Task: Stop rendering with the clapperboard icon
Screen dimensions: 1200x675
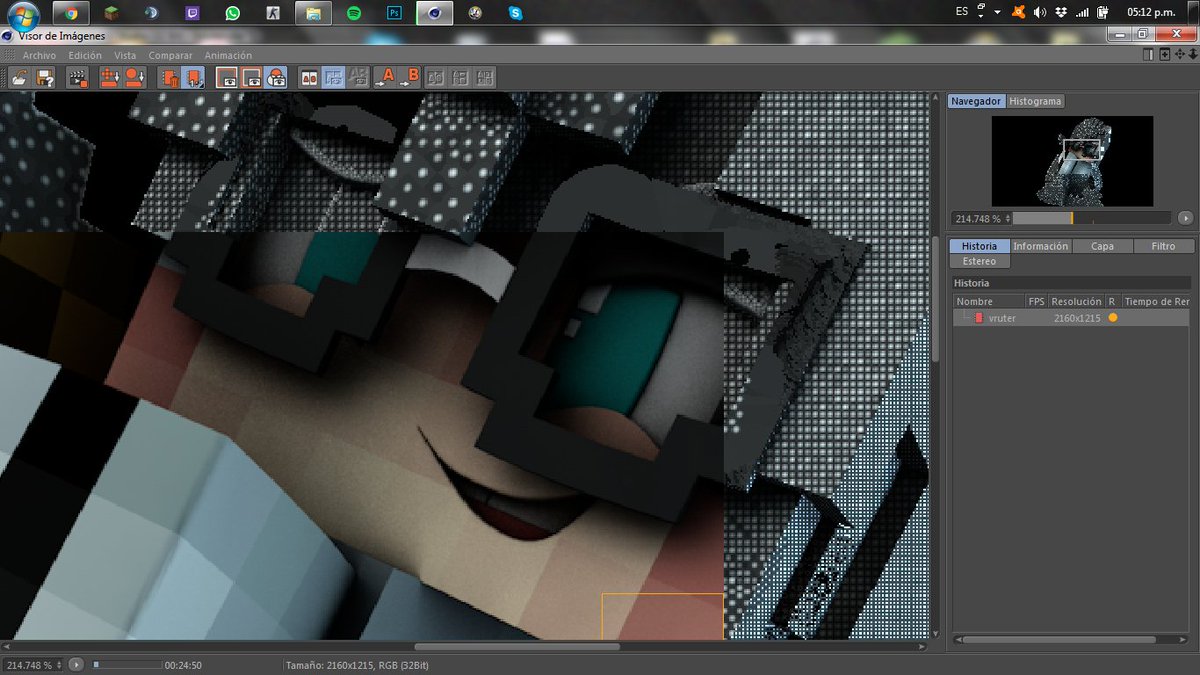Action: click(x=77, y=77)
